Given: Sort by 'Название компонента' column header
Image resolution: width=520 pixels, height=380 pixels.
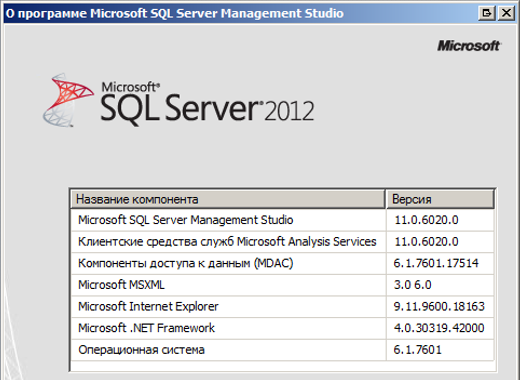Looking at the screenshot, I should [228, 199].
